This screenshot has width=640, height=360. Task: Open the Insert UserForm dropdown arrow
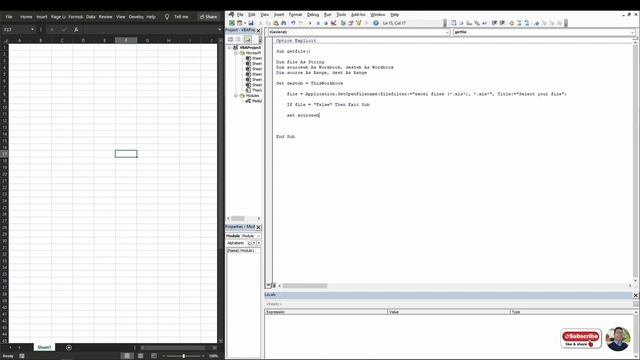pos(245,23)
